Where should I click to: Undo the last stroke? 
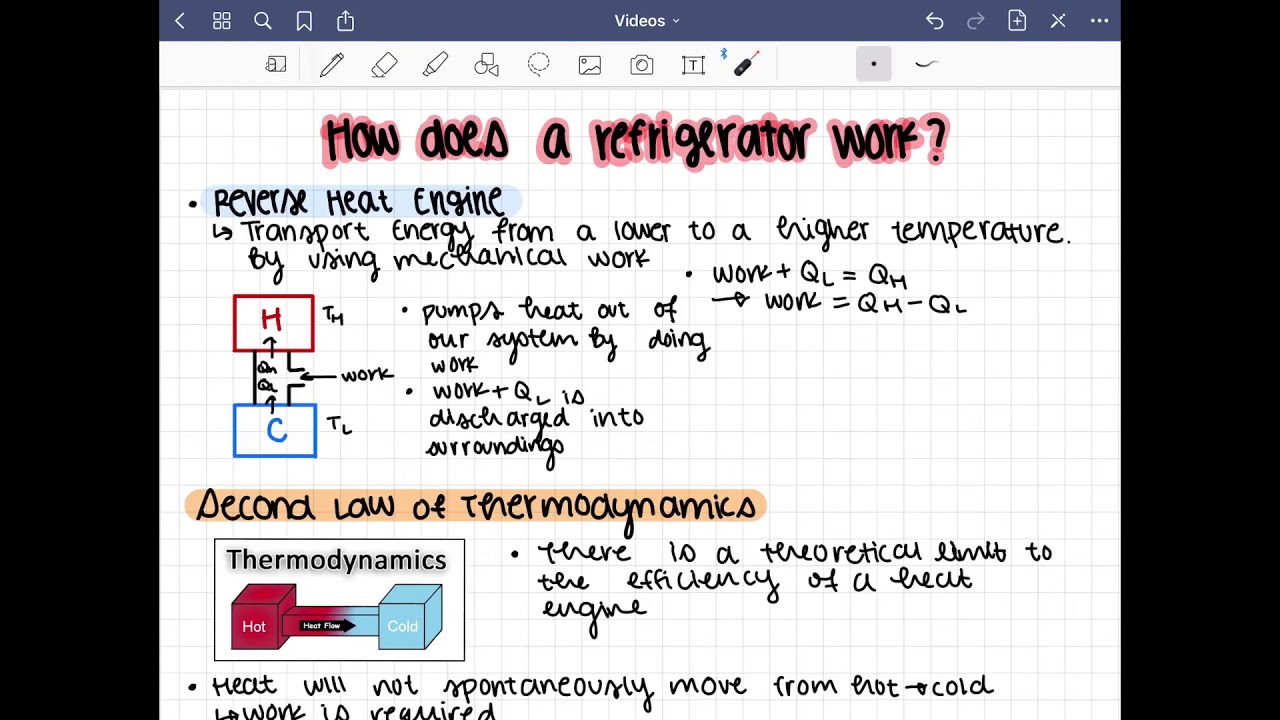point(934,20)
